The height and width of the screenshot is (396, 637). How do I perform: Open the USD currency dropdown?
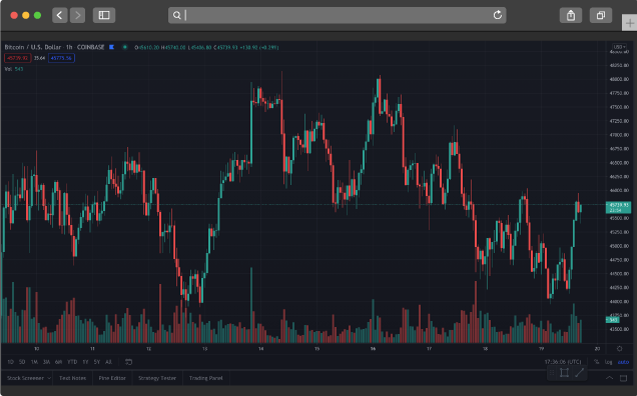pos(619,47)
